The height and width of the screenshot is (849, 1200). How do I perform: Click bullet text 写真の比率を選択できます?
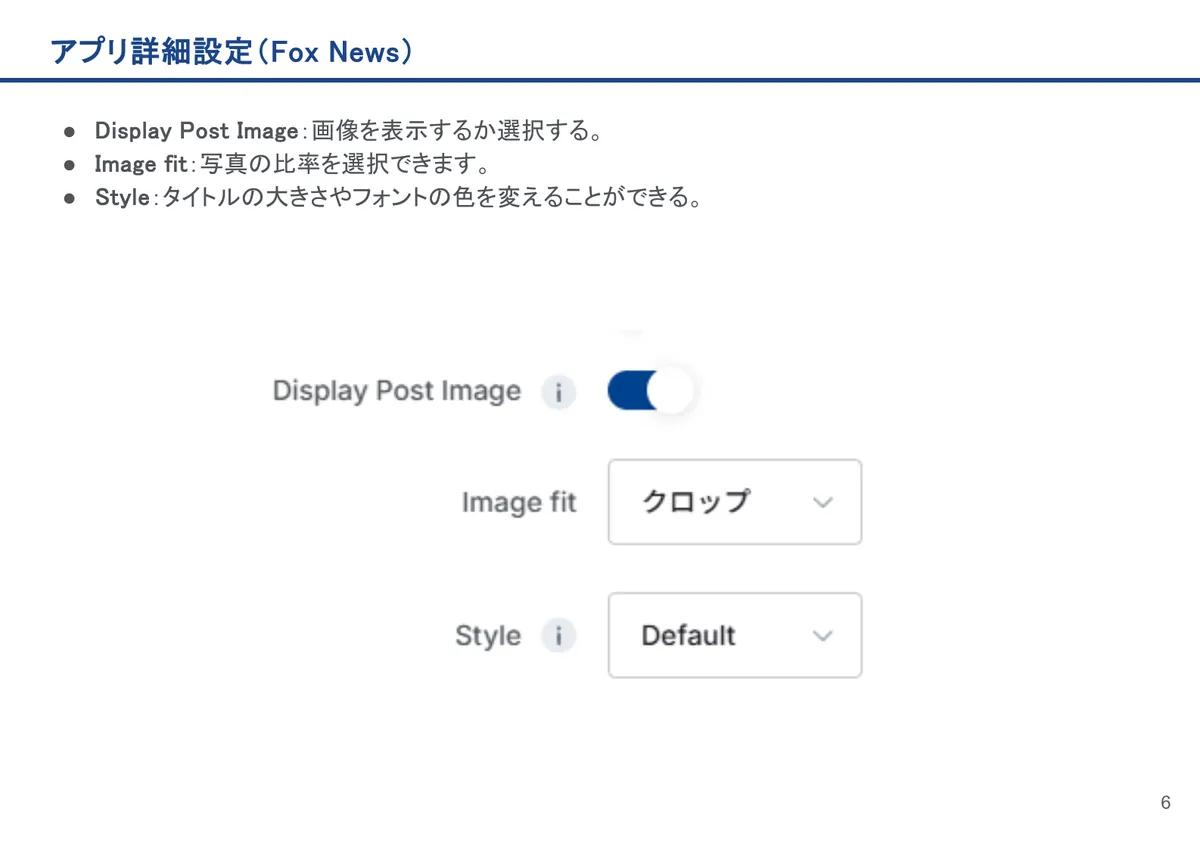(x=343, y=164)
